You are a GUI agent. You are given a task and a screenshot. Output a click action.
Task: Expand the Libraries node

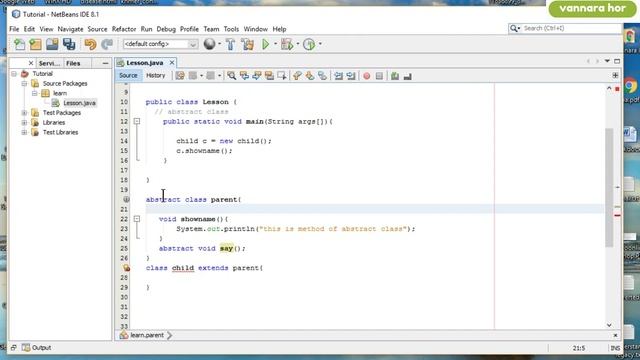[x=24, y=122]
